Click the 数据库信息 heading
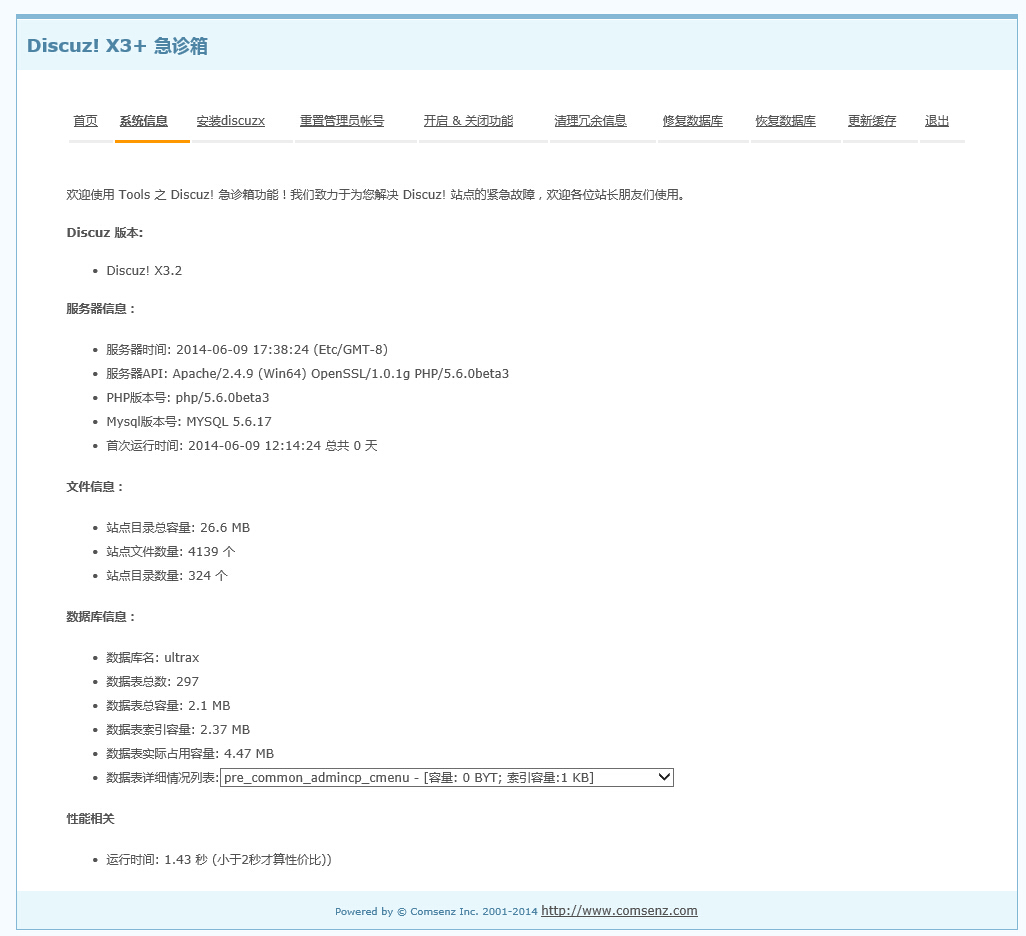Image resolution: width=1026 pixels, height=936 pixels. 100,617
